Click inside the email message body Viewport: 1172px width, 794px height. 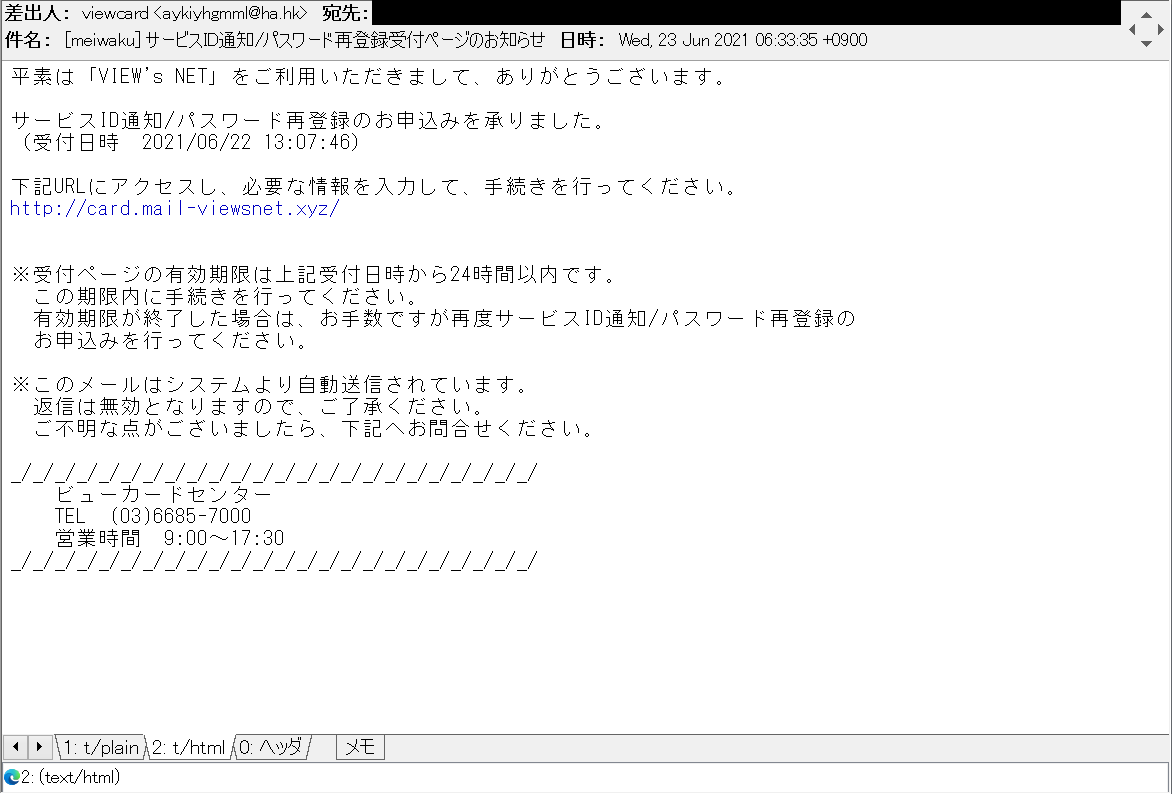point(400,300)
